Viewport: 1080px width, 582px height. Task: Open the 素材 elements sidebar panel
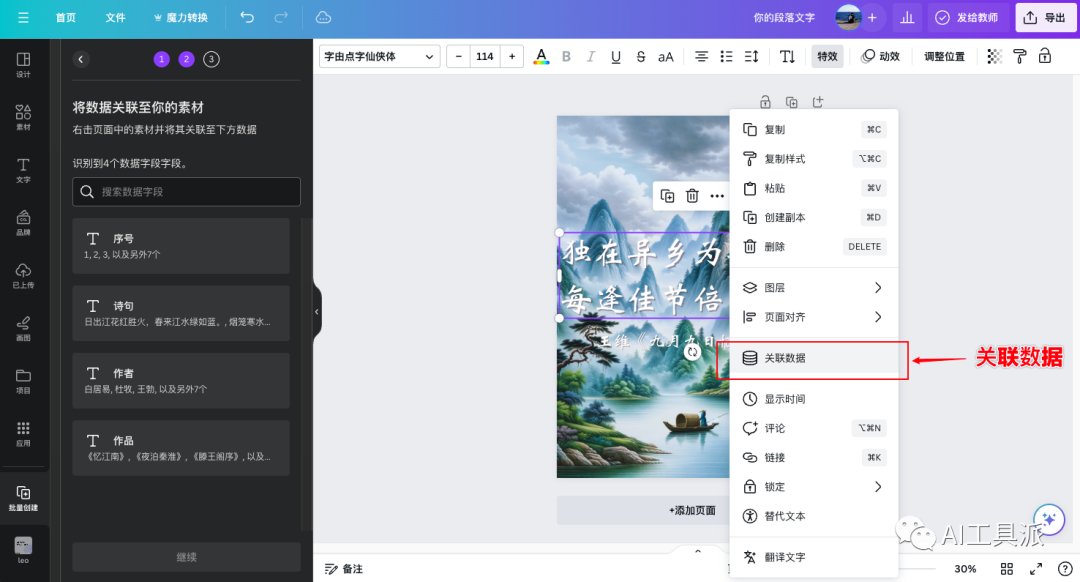pos(23,117)
